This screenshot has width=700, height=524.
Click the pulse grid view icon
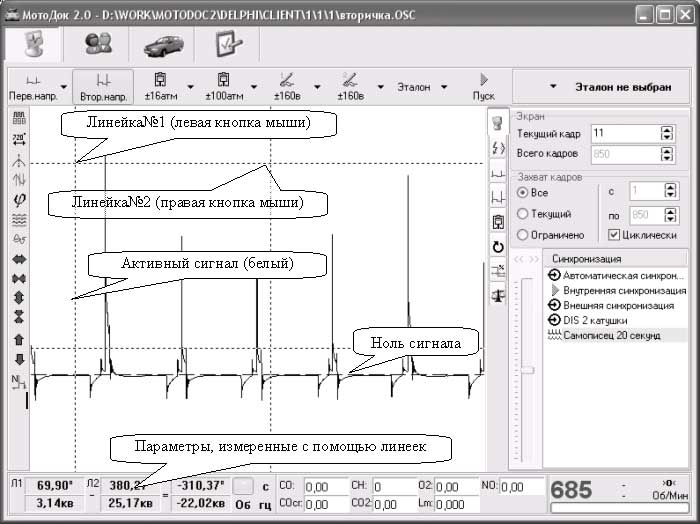(x=19, y=118)
